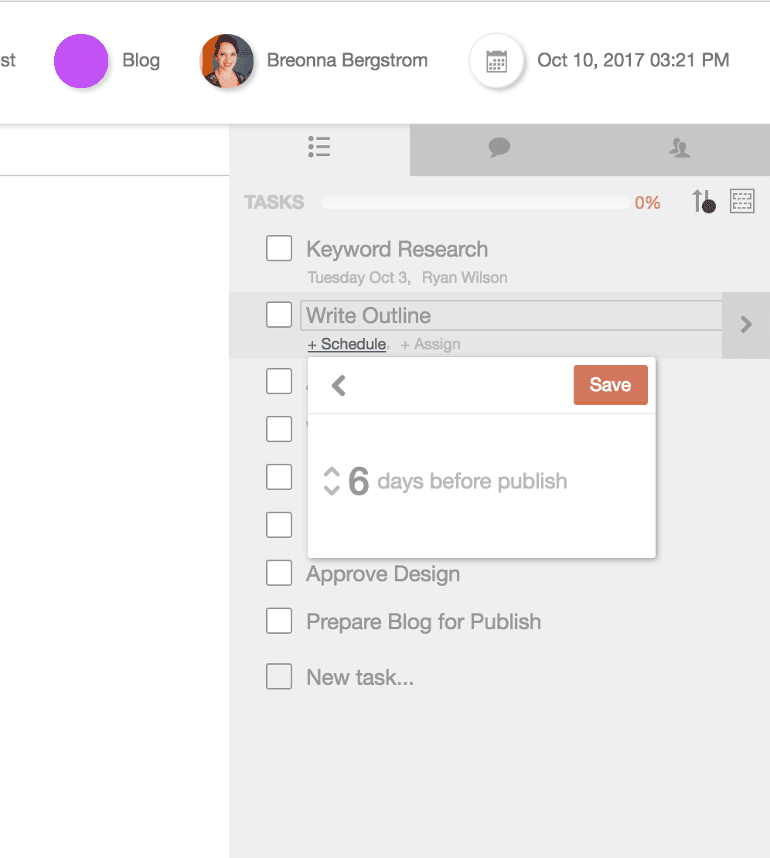This screenshot has width=770, height=858.
Task: Click the + Schedule link
Action: point(346,344)
